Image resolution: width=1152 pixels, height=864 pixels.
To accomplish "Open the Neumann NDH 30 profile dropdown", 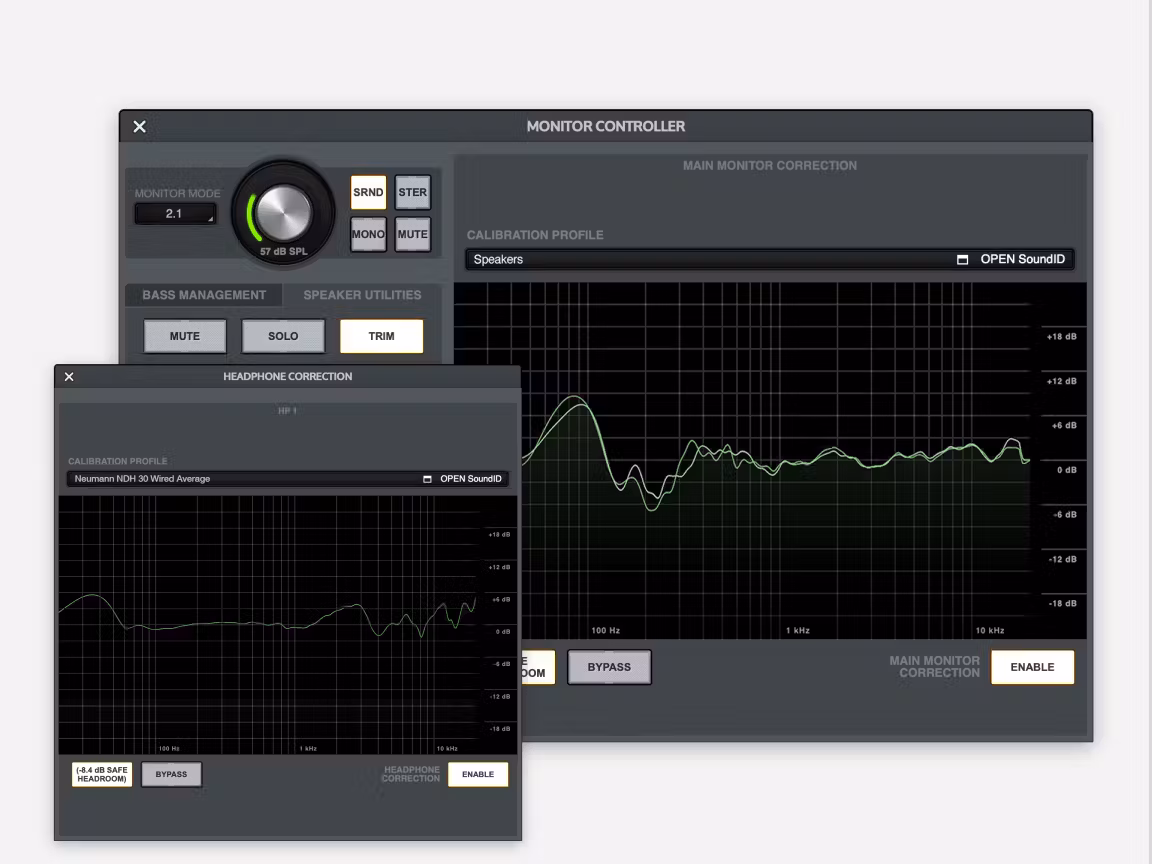I will coord(245,479).
